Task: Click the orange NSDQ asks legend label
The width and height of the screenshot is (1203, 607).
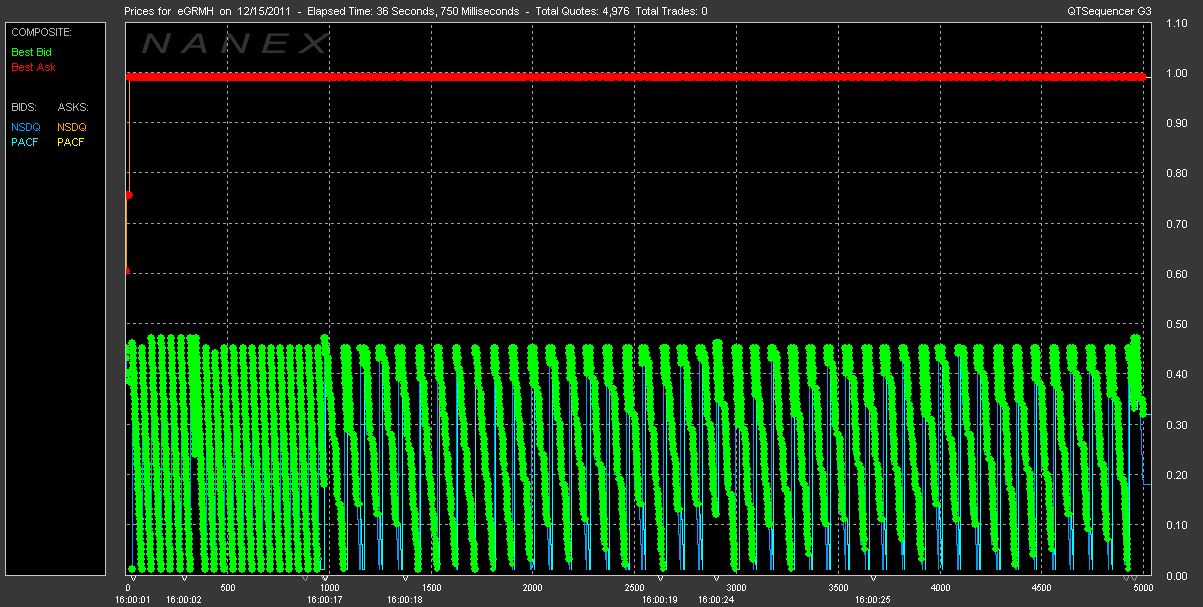Action: pos(72,127)
